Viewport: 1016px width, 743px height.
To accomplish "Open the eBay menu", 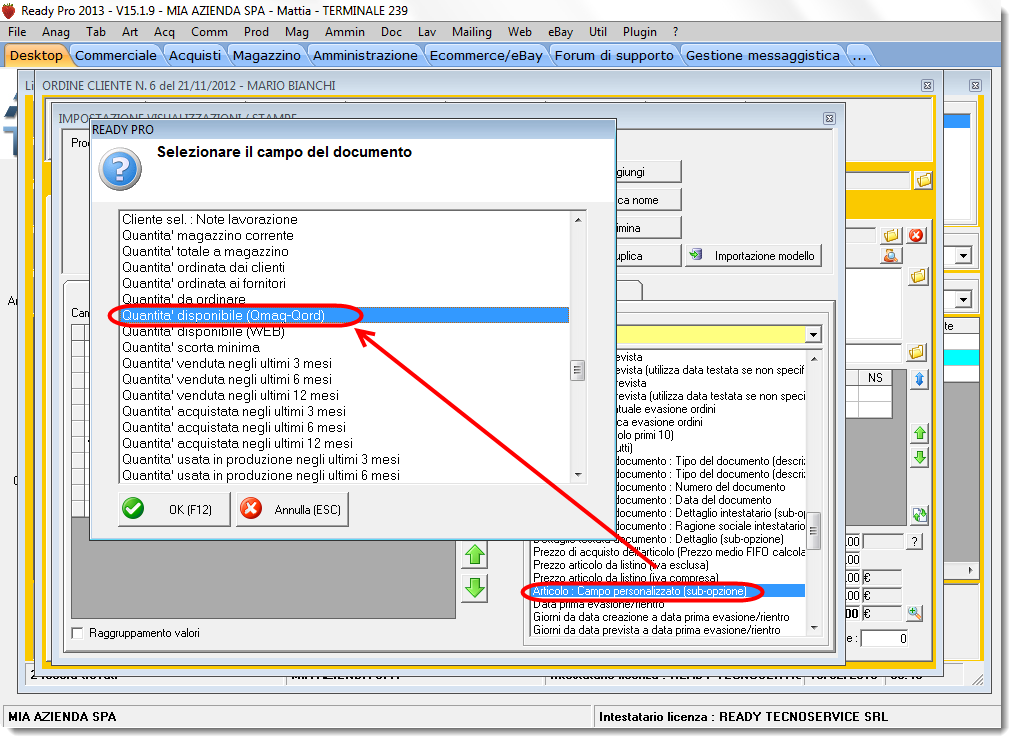I will pyautogui.click(x=560, y=32).
